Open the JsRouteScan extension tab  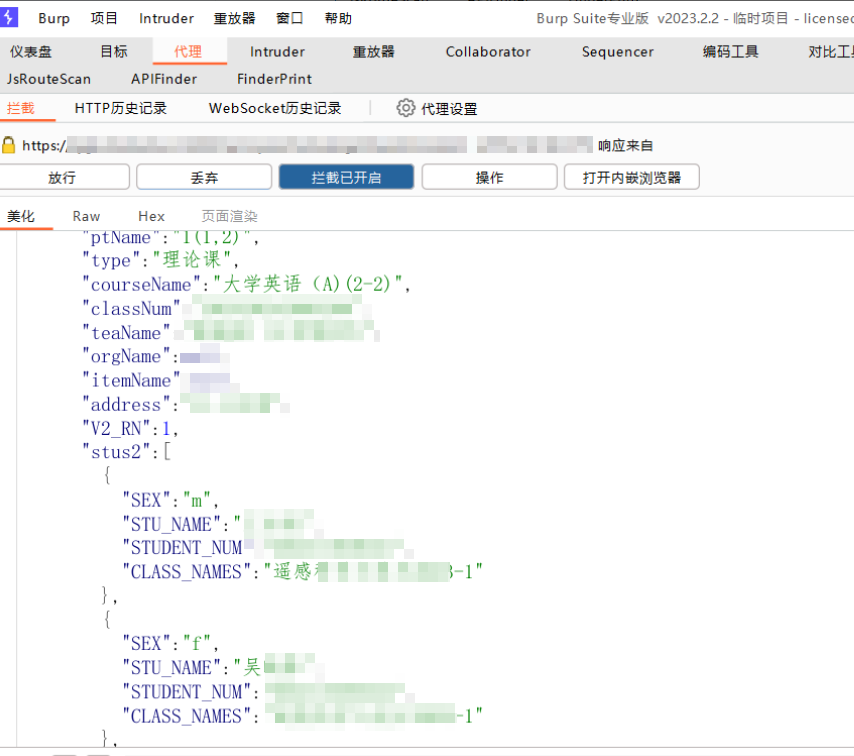click(48, 79)
